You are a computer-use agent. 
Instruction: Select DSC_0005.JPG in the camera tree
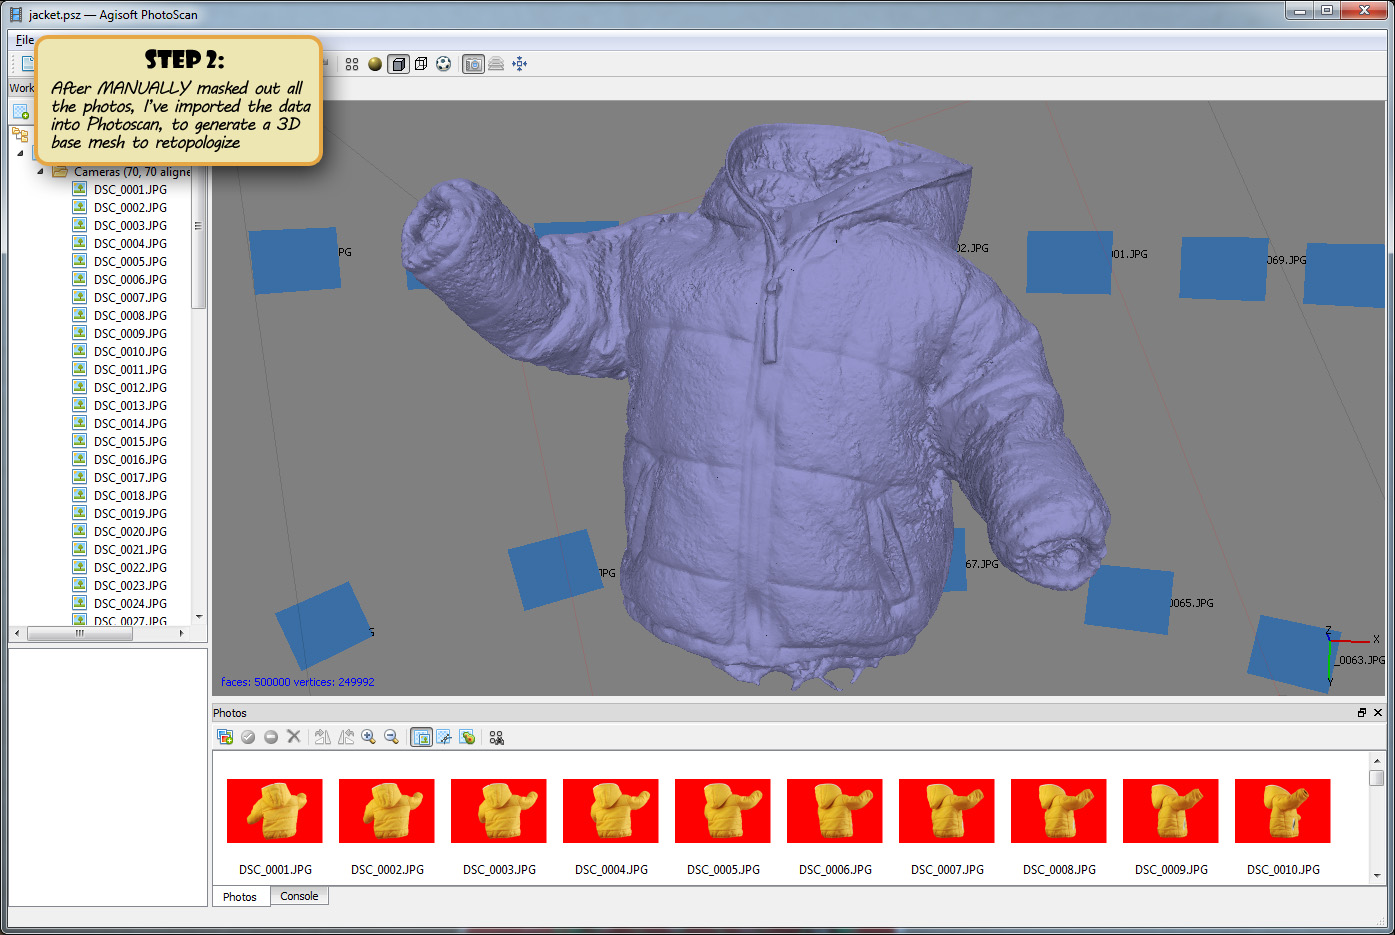[x=130, y=261]
